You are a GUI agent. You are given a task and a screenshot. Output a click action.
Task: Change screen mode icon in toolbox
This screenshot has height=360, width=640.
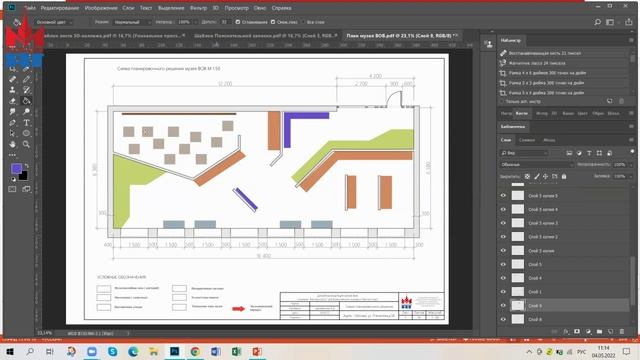[26, 189]
